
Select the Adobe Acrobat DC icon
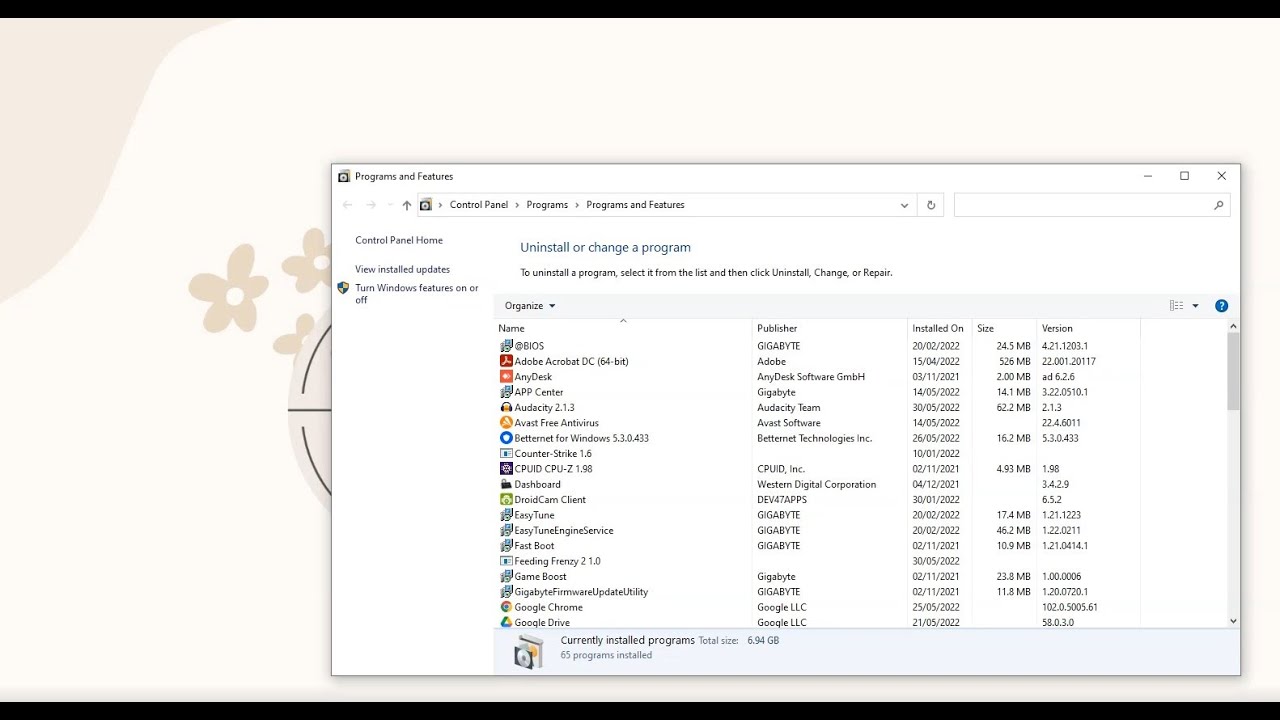(506, 361)
